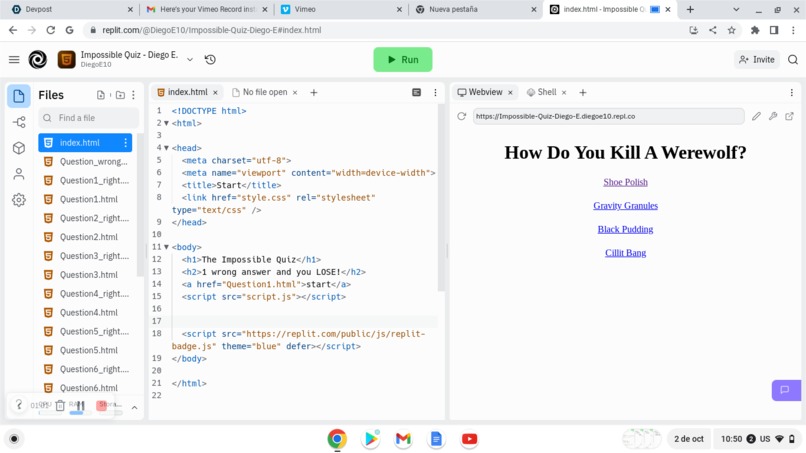Image resolution: width=806 pixels, height=453 pixels.
Task: Collapse the head tag fold arrow
Action: (x=167, y=148)
